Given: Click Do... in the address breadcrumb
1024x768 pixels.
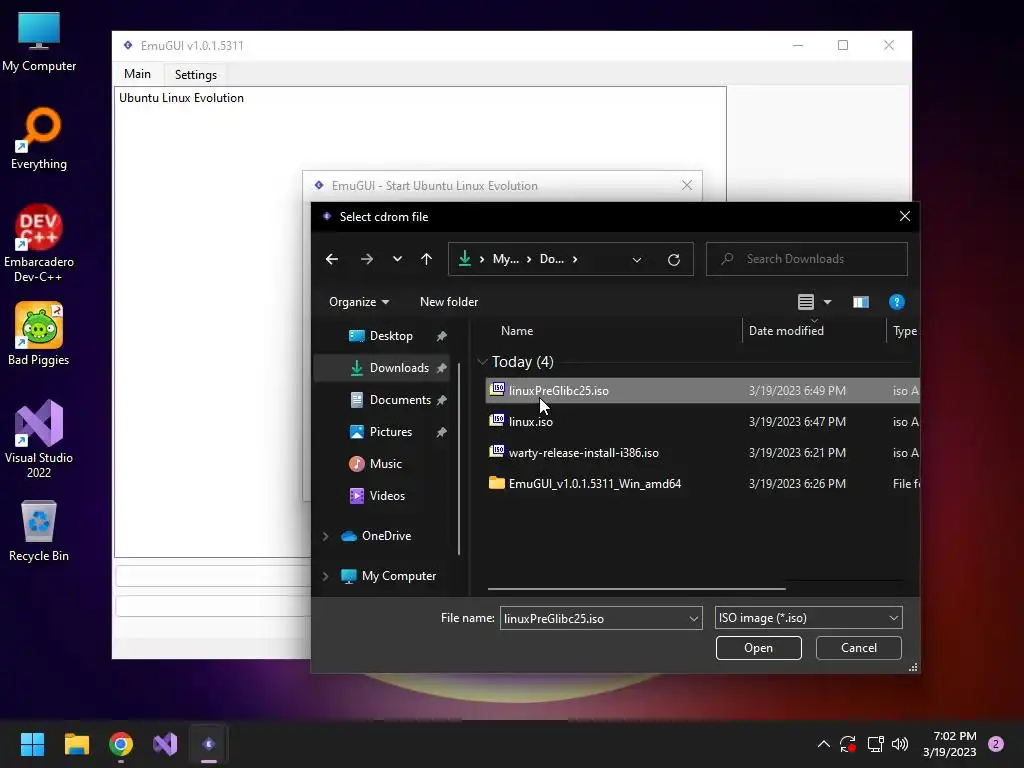Looking at the screenshot, I should tap(551, 259).
